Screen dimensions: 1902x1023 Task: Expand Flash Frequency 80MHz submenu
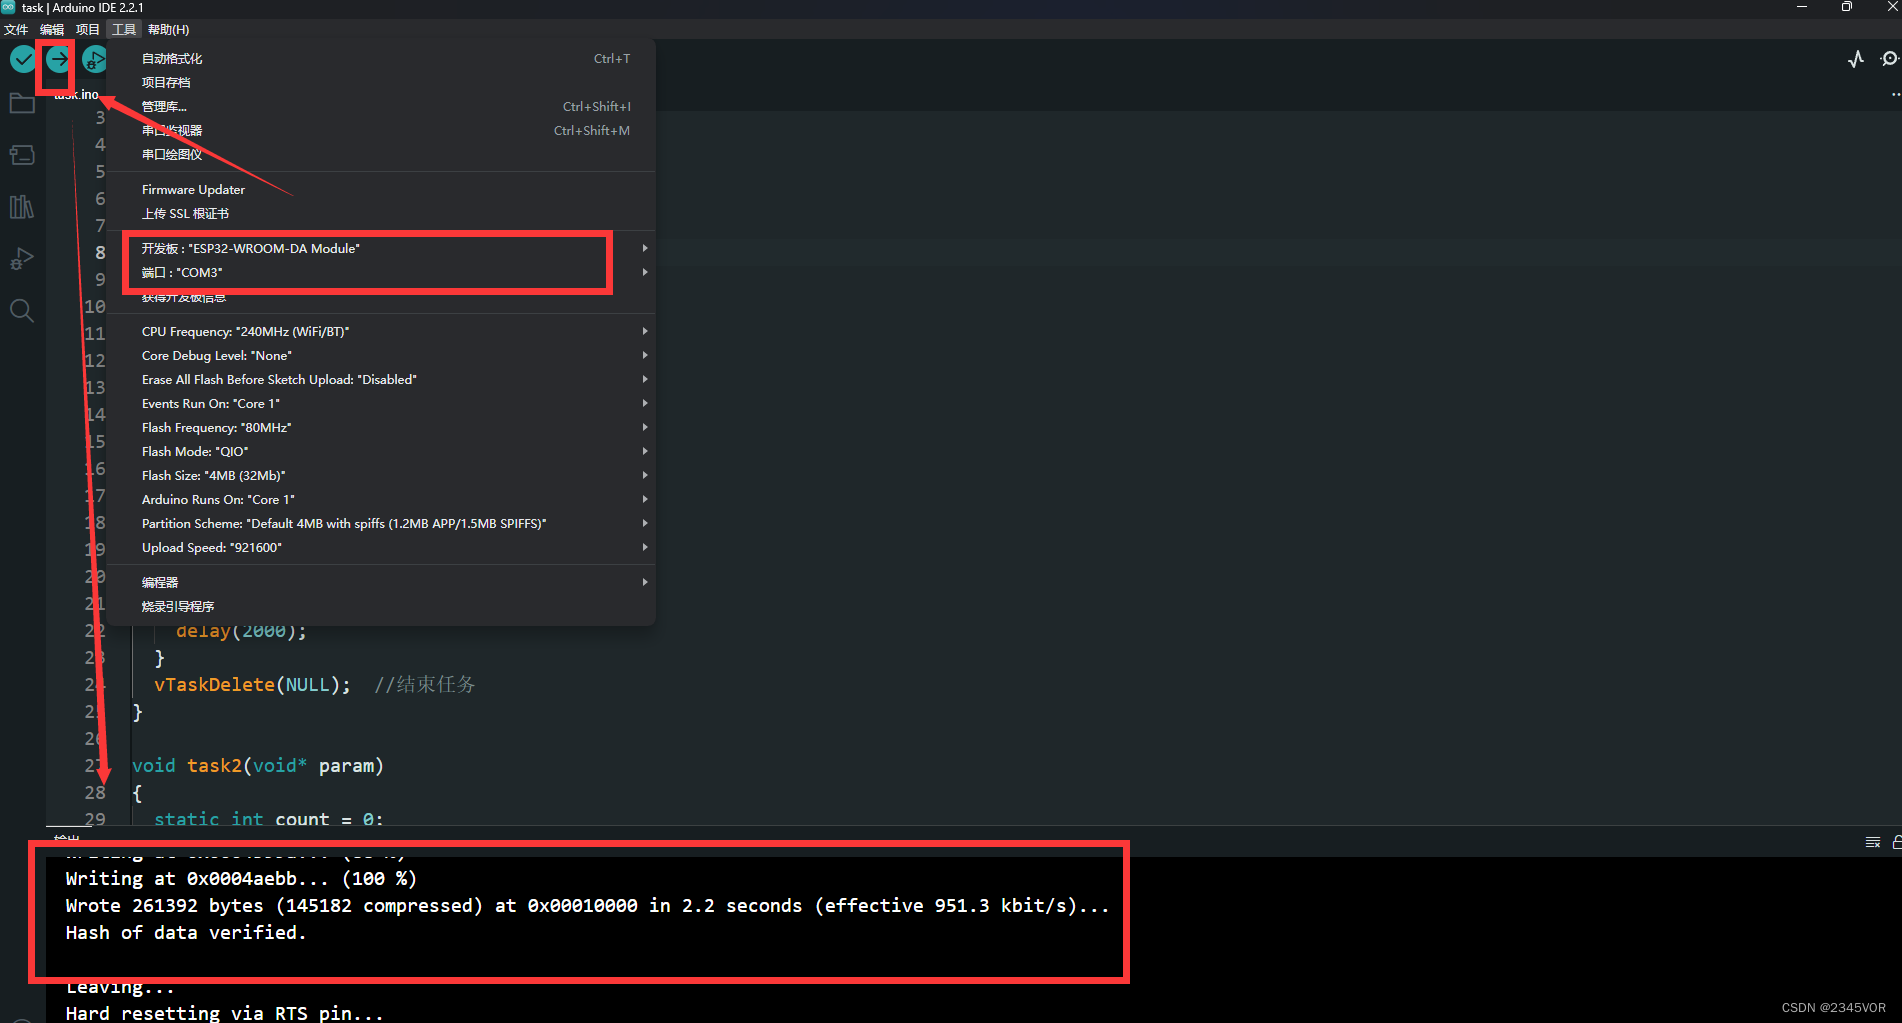(381, 428)
